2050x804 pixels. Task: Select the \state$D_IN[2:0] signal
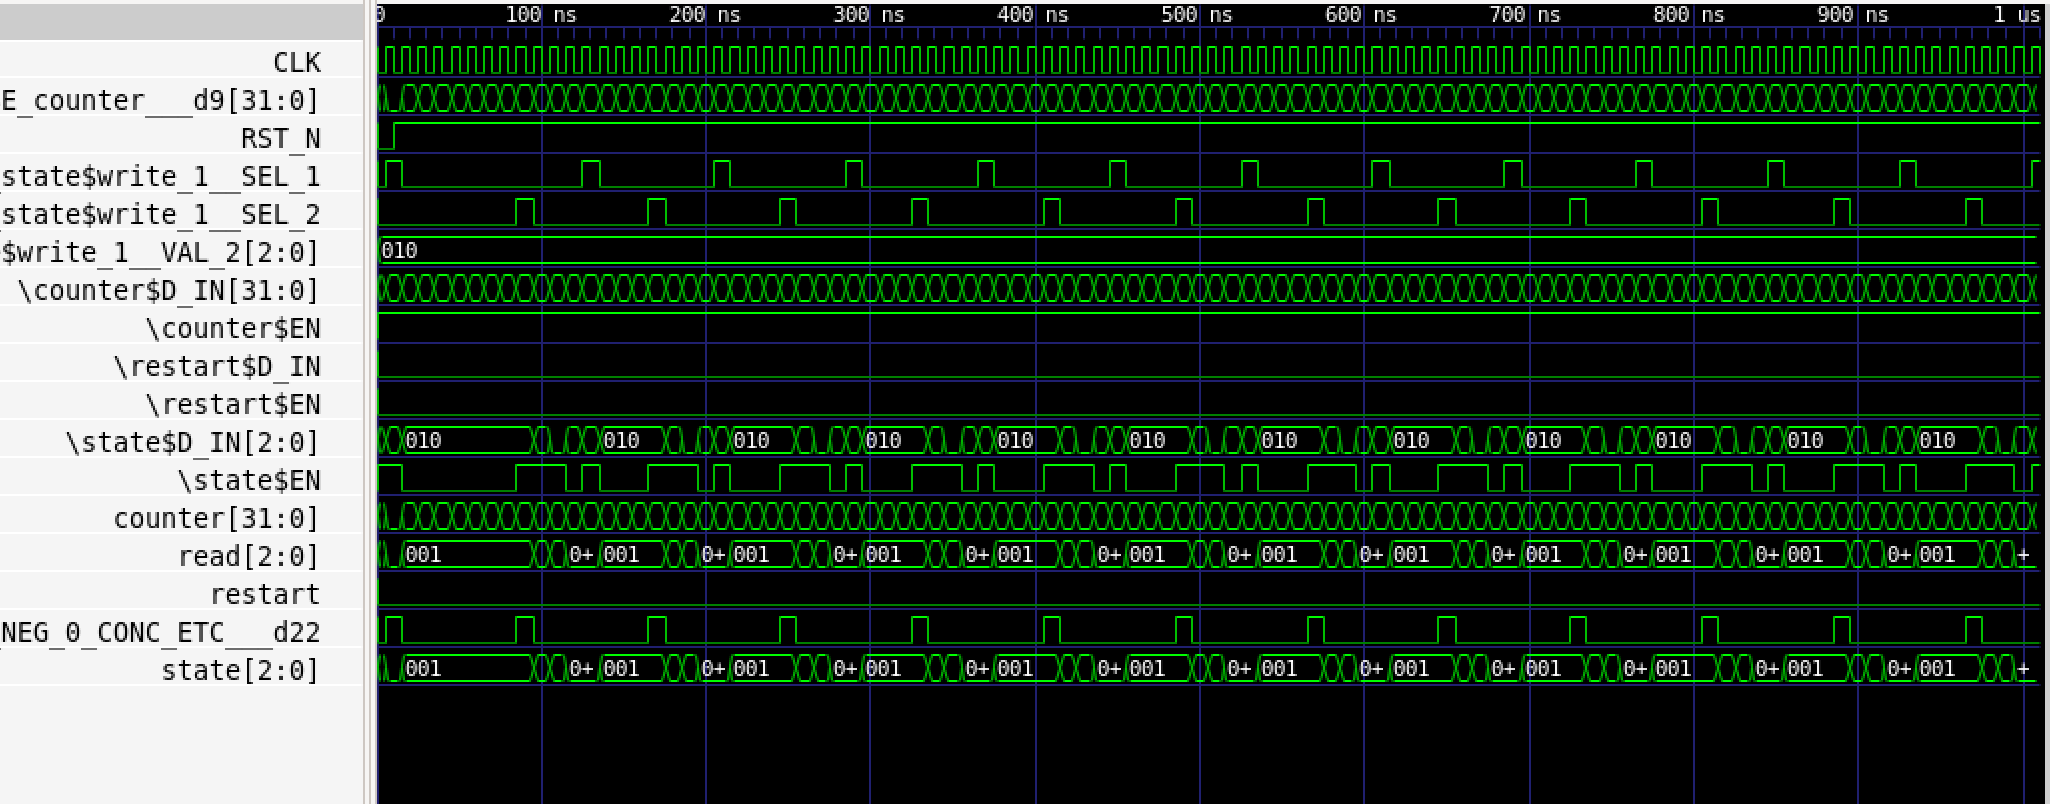pyautogui.click(x=192, y=443)
